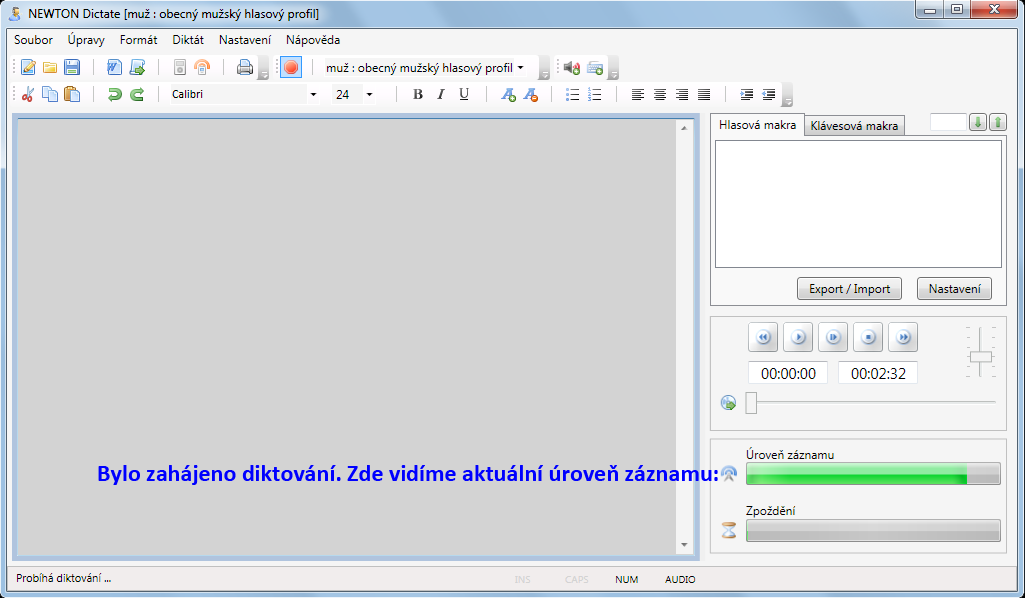
Task: Click the keyboard macro toolbar icon
Action: click(x=595, y=67)
